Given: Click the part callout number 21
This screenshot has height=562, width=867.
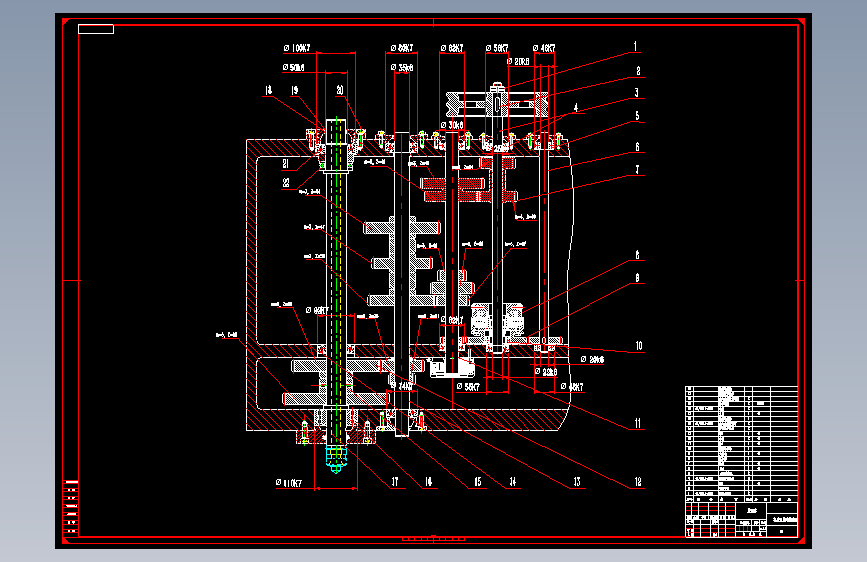Looking at the screenshot, I should [285, 163].
